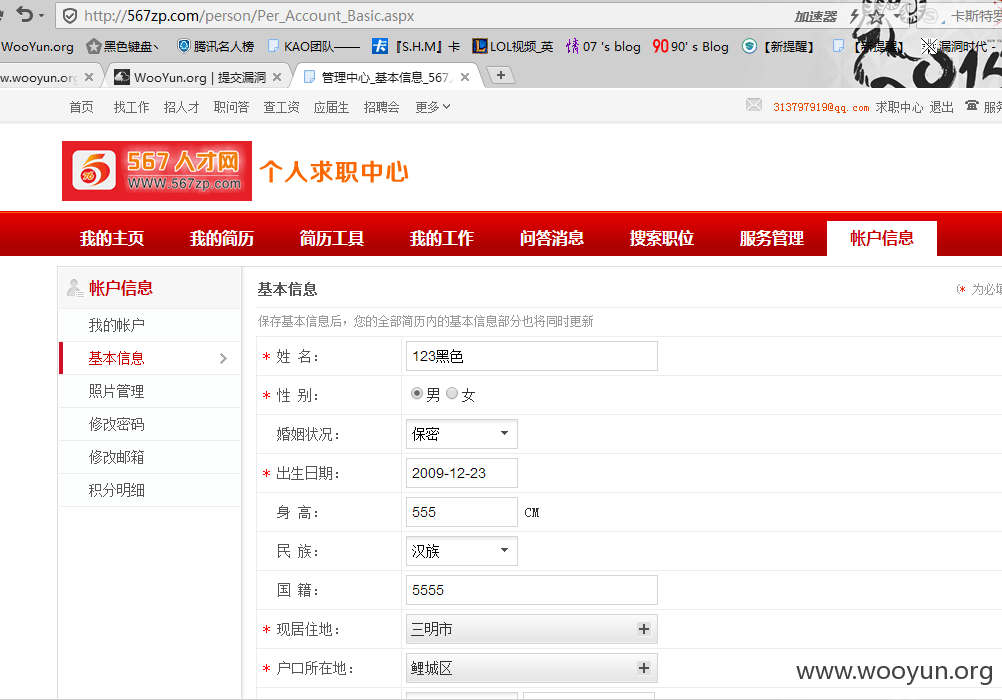Click the 出生日期 date field
This screenshot has height=700, width=1002.
click(461, 473)
